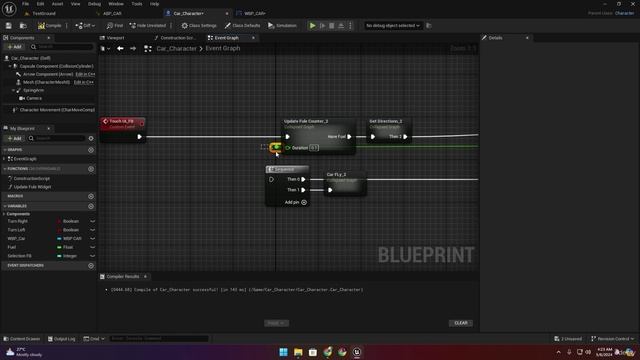Switch to the WBP_CAR tab
The width and height of the screenshot is (640, 360).
pos(254,13)
